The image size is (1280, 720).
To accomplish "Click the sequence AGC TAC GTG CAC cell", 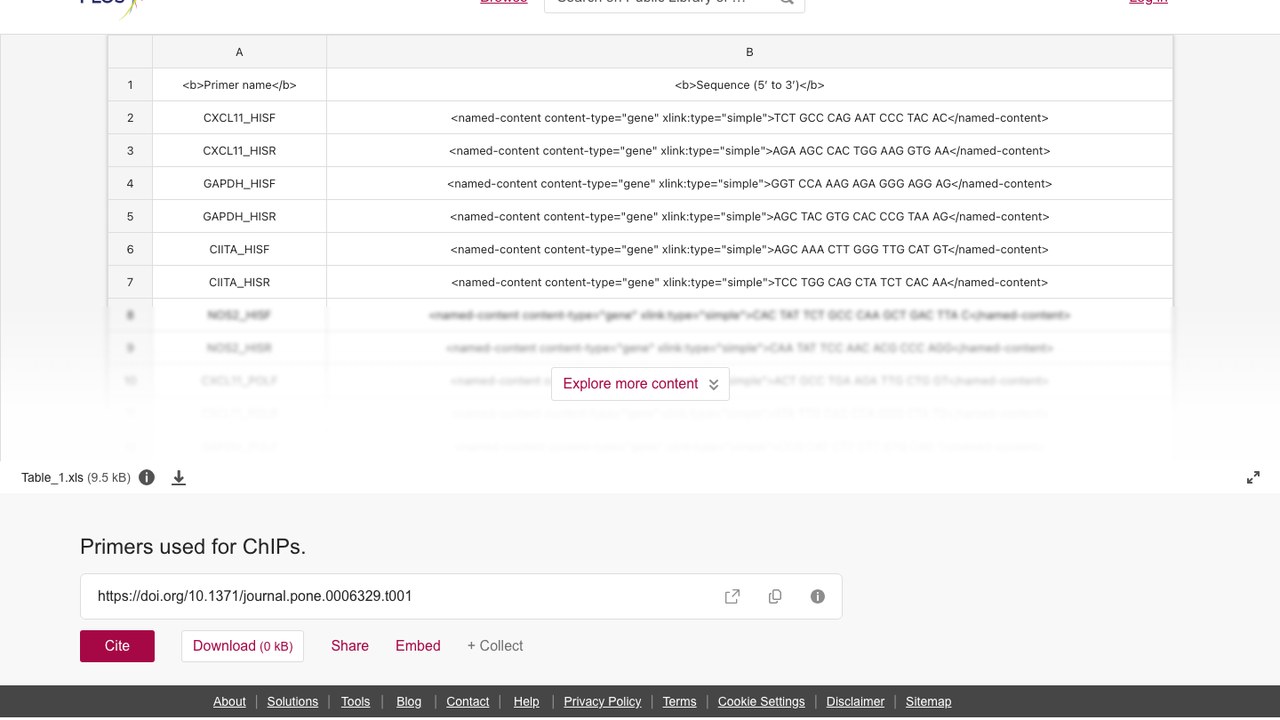I will (x=750, y=217).
